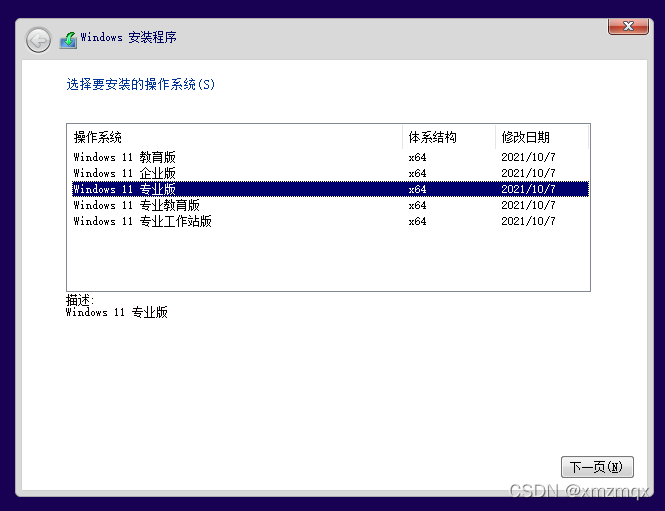Click the 体系结构 column header
The image size is (665, 511).
[449, 137]
